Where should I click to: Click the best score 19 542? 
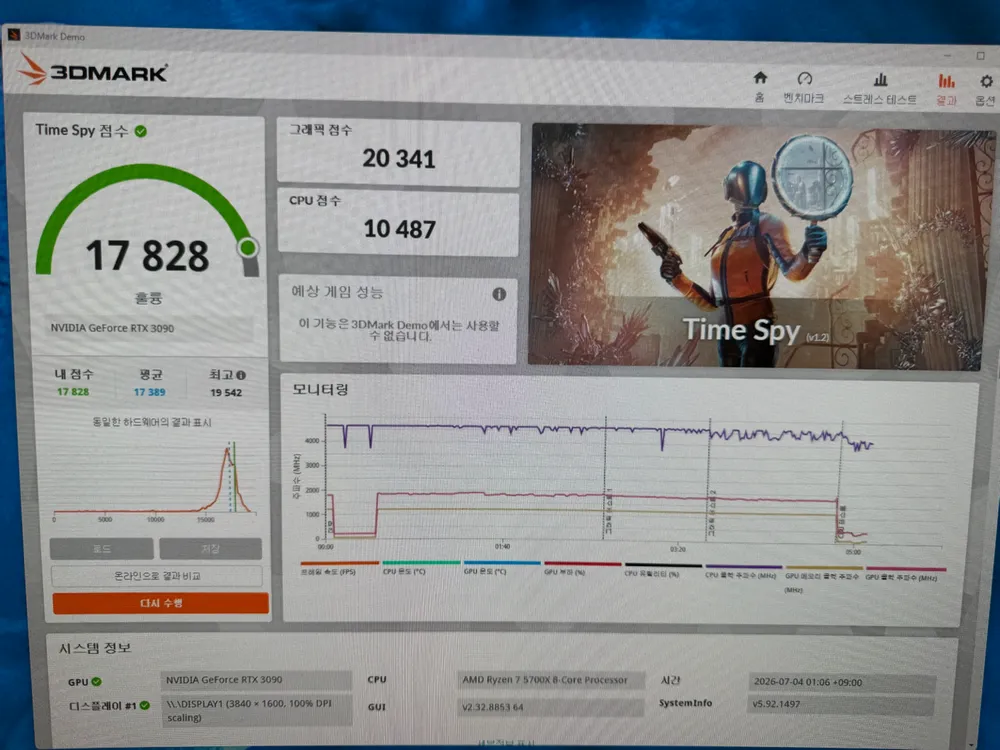[226, 393]
